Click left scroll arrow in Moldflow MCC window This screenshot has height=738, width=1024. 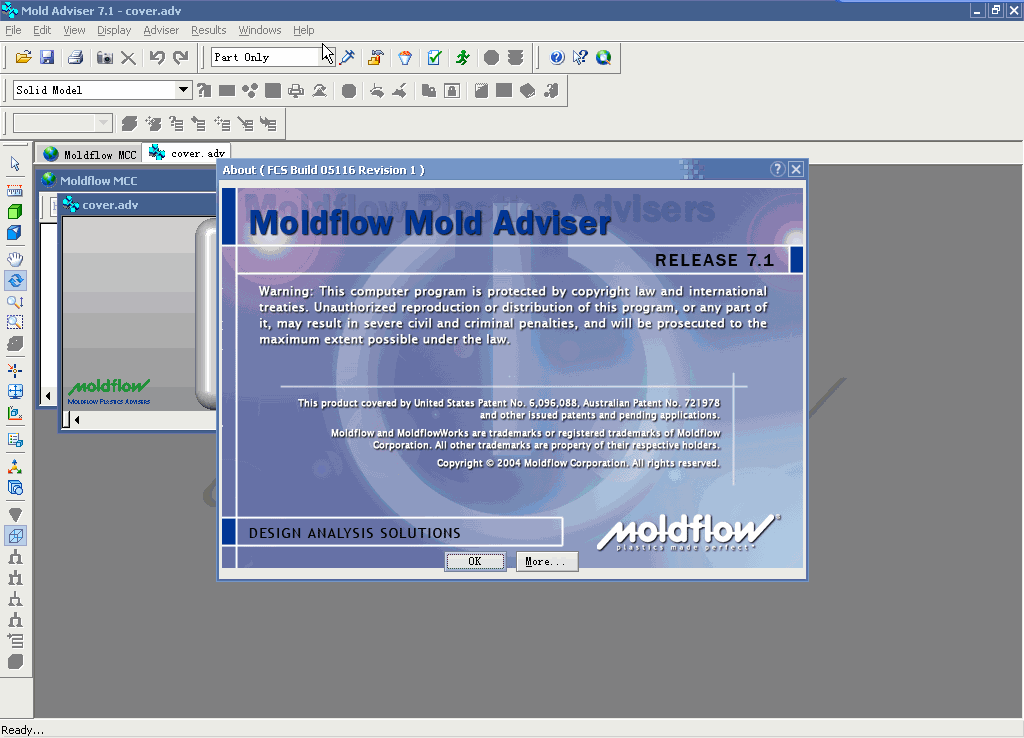pos(48,396)
